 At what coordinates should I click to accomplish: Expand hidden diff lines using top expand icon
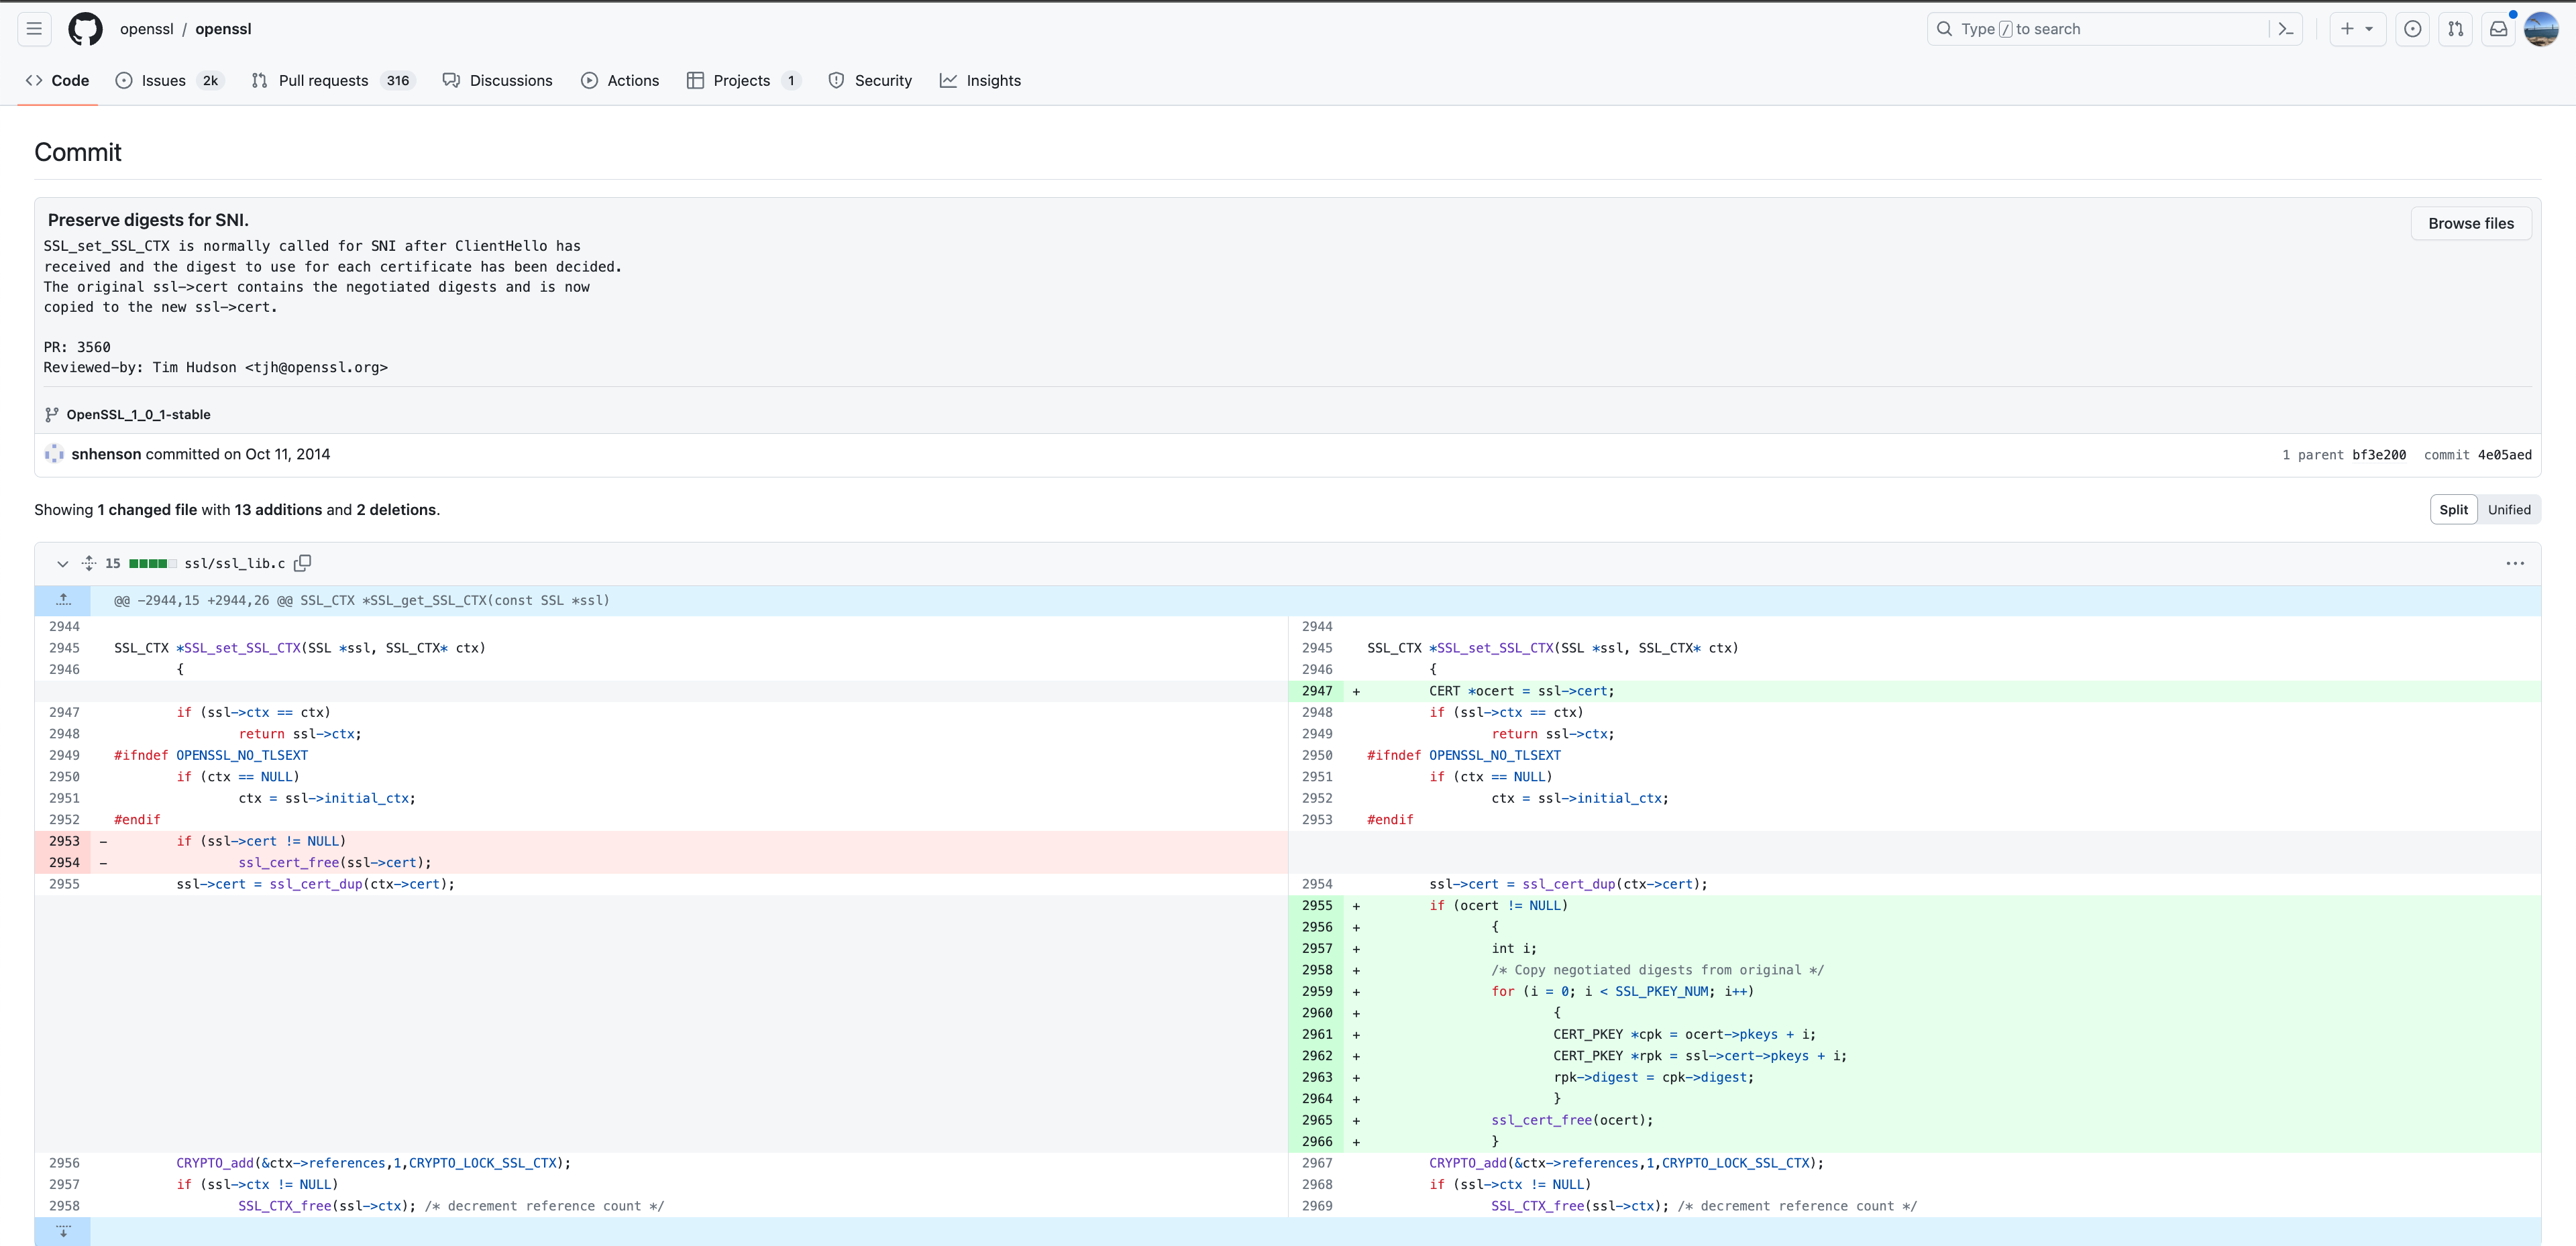coord(63,600)
